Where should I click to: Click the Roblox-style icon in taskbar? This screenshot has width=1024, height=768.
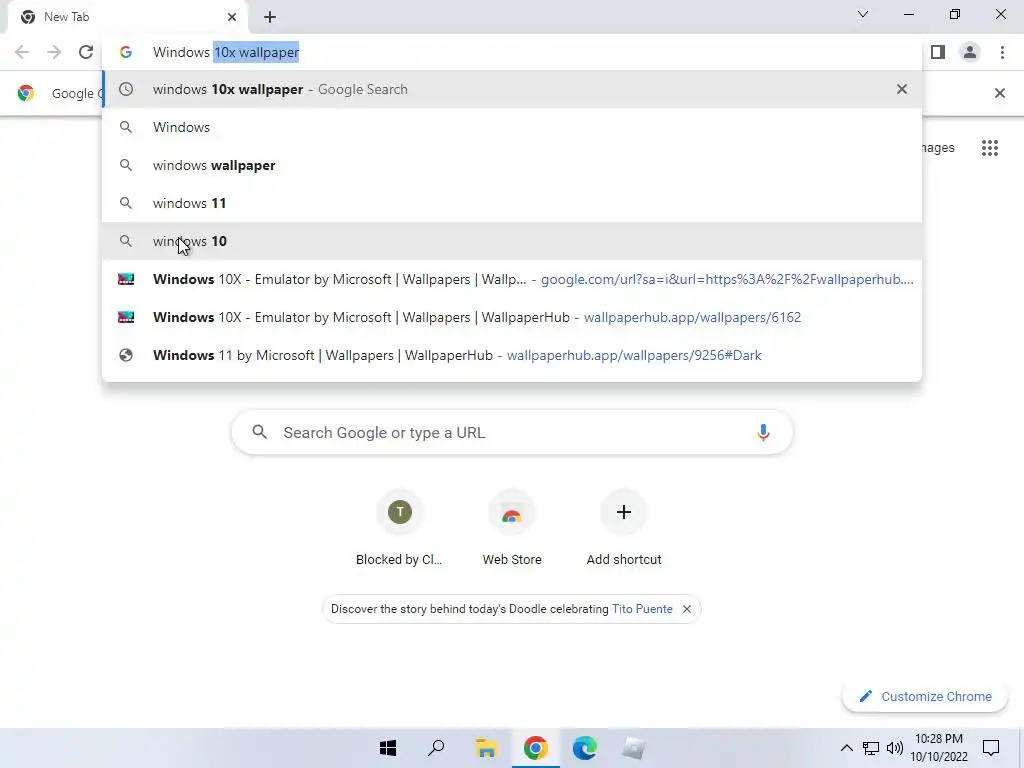[x=633, y=748]
